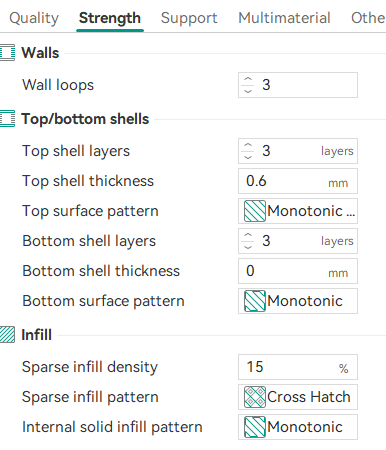This screenshot has width=386, height=450.
Task: Click the Top surface pattern monotonic icon
Action: pyautogui.click(x=255, y=211)
